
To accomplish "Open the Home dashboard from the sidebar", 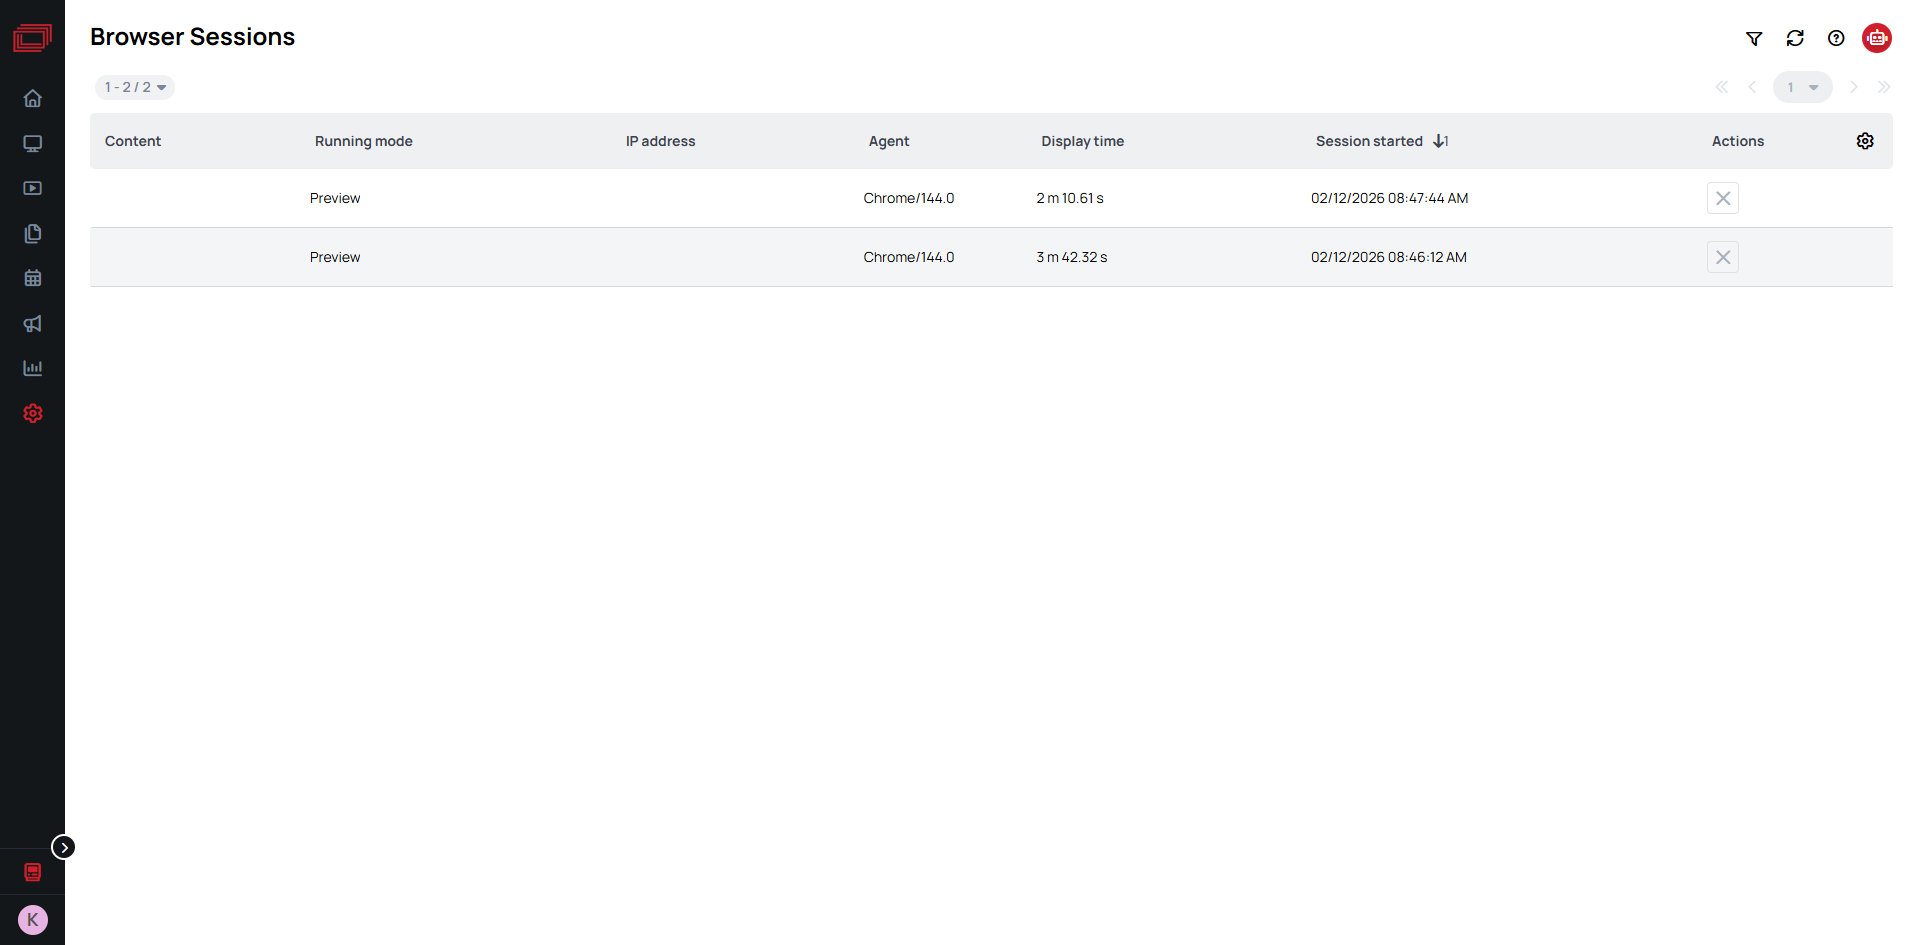I will tap(33, 98).
